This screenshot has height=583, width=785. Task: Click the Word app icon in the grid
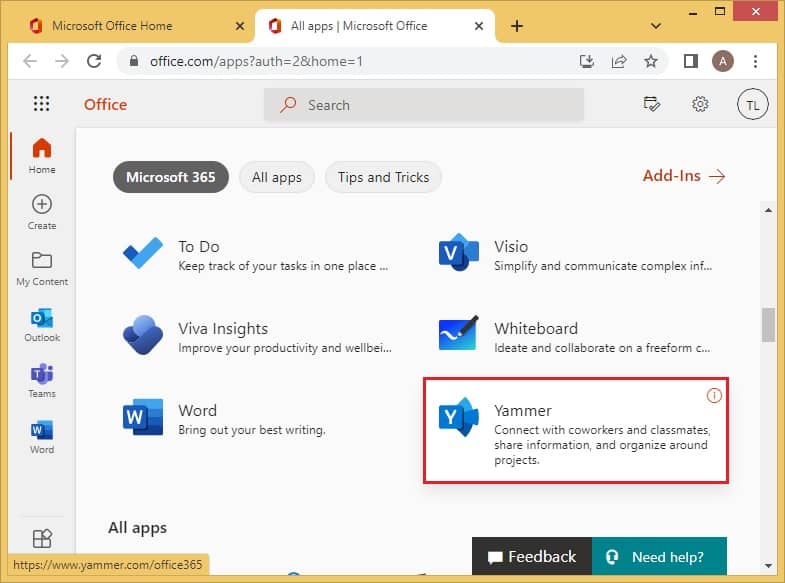[x=143, y=417]
